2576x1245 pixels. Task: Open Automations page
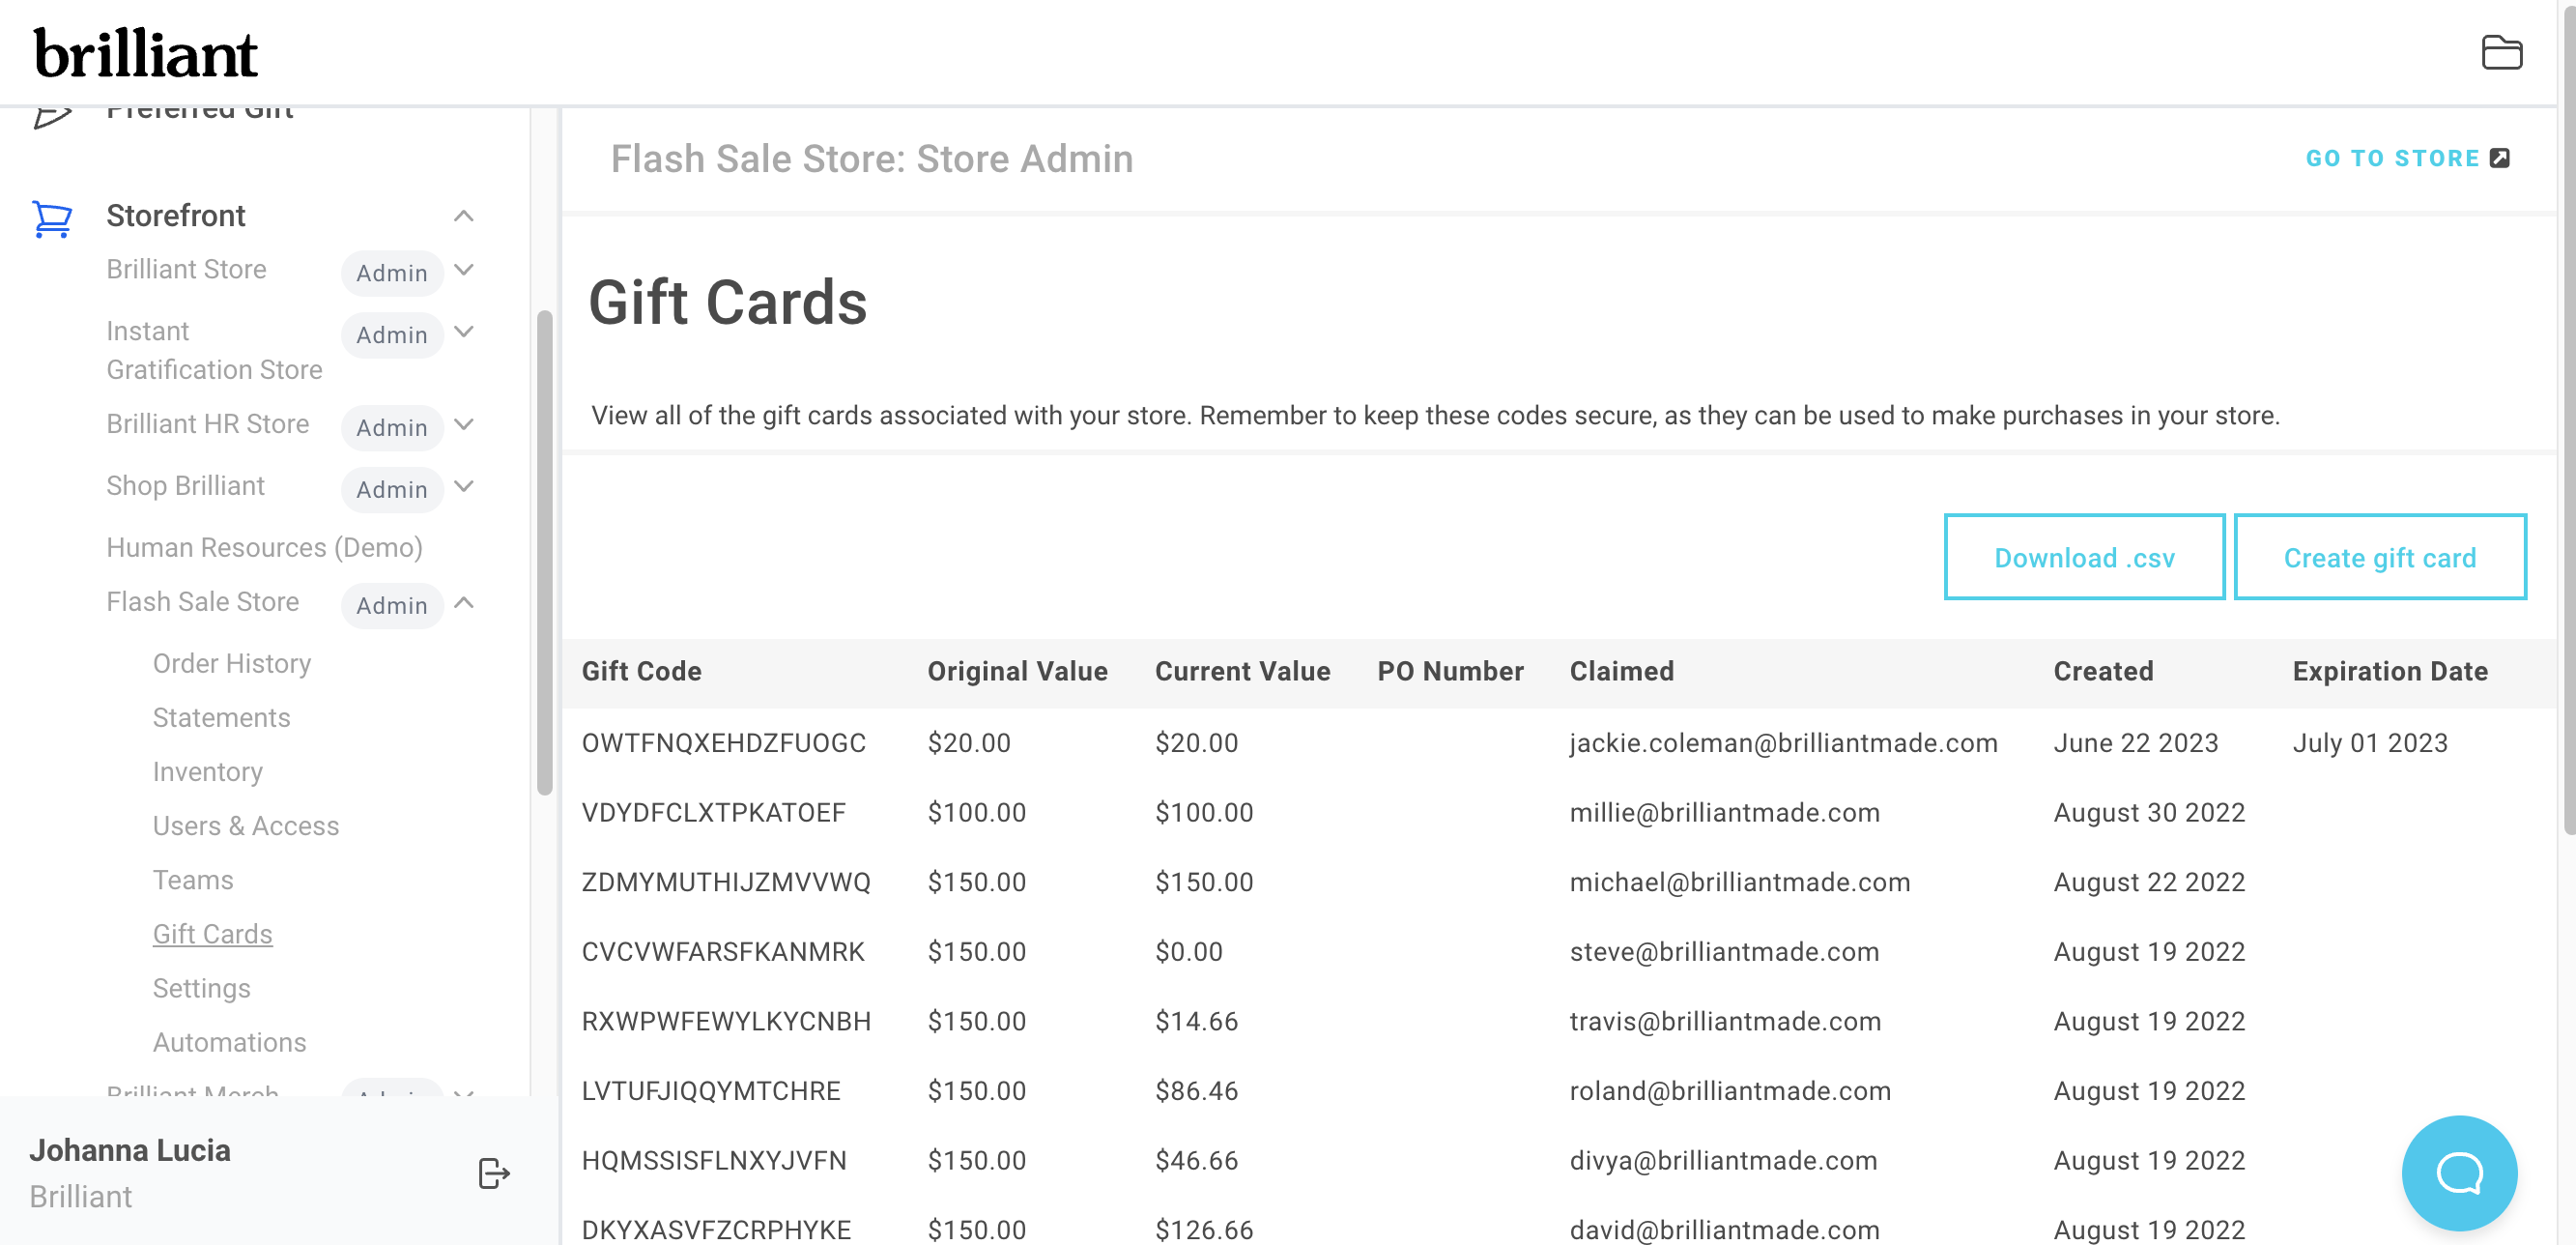click(x=229, y=1042)
